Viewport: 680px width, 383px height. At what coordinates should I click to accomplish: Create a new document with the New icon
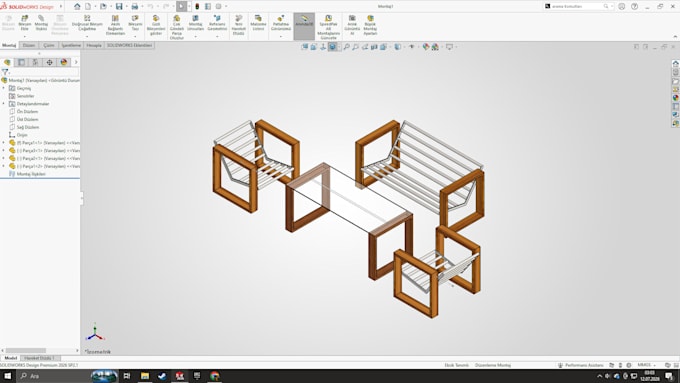[88, 7]
